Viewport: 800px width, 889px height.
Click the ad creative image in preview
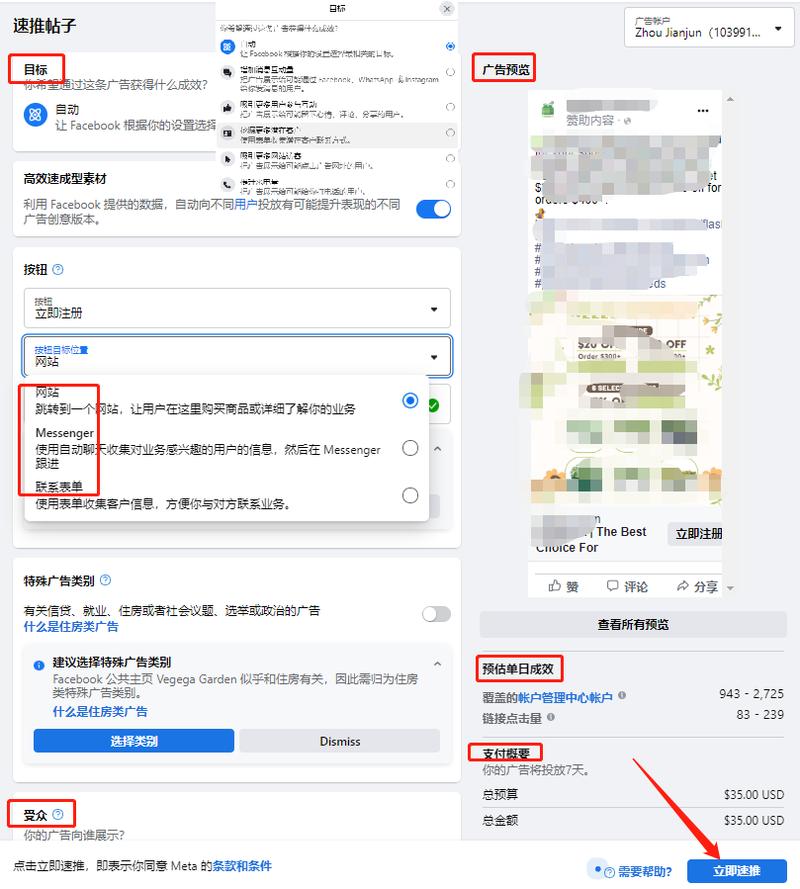pyautogui.click(x=625, y=399)
